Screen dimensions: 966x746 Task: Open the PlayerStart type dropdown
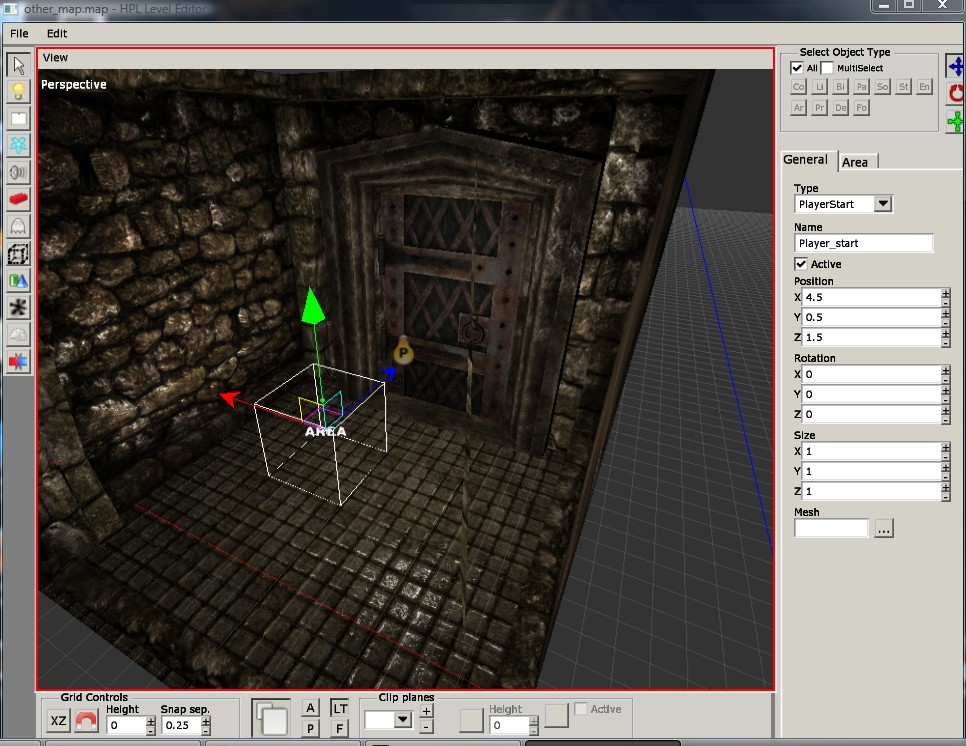[882, 204]
